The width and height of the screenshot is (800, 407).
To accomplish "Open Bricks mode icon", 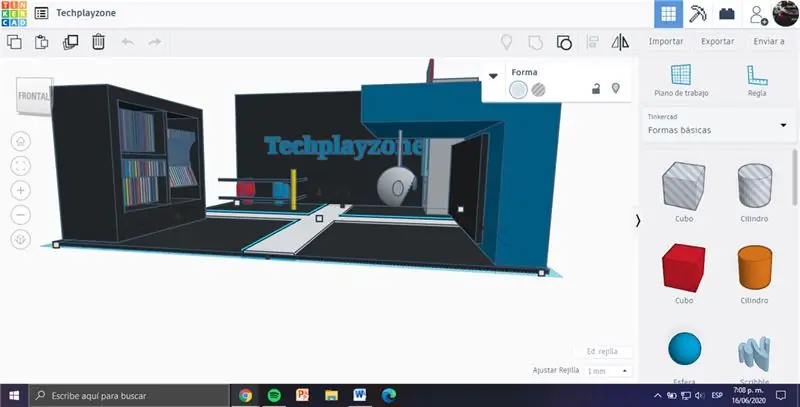I will [727, 14].
